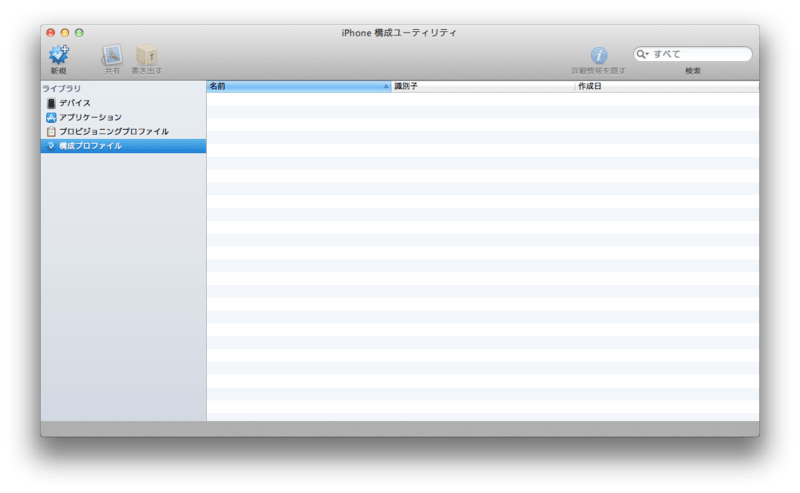Click the 書き出す (Export) box icon
This screenshot has width=800, height=493.
(x=147, y=55)
